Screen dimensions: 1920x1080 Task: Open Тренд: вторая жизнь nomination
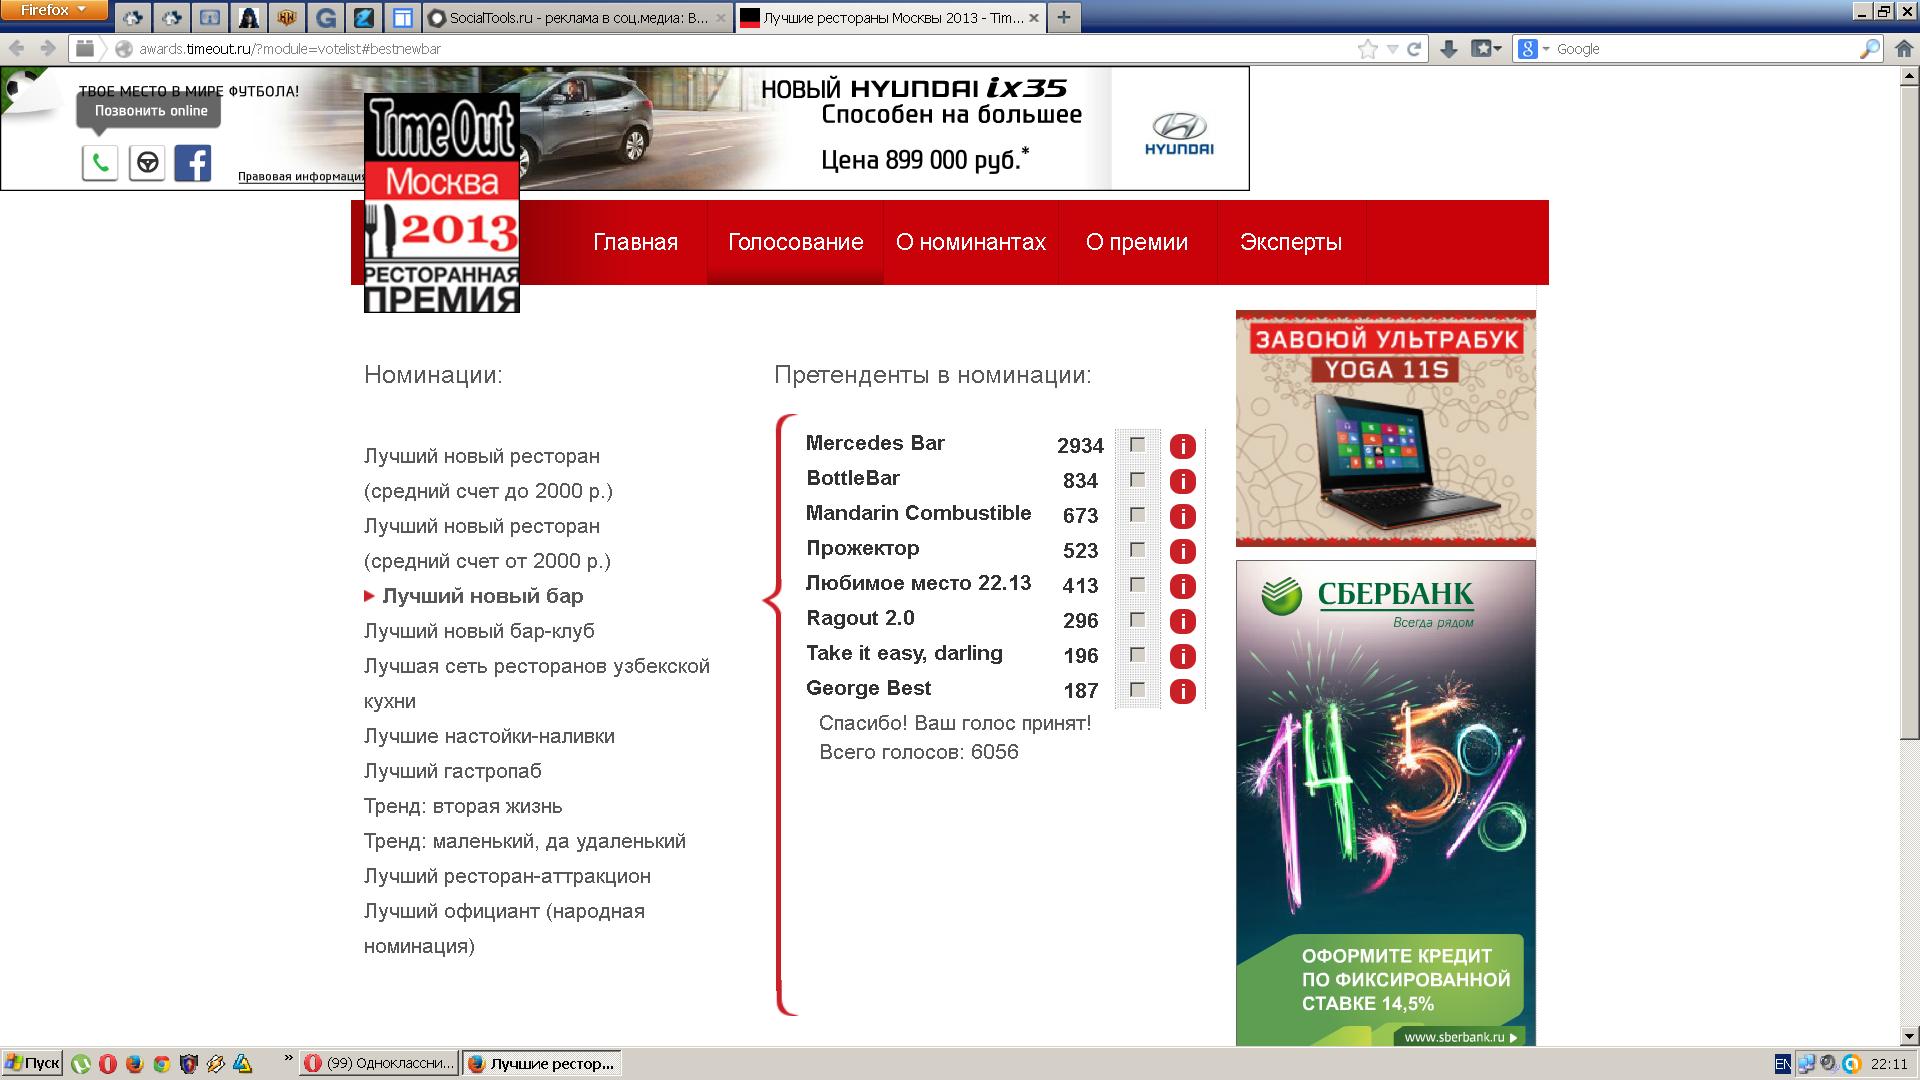tap(463, 806)
